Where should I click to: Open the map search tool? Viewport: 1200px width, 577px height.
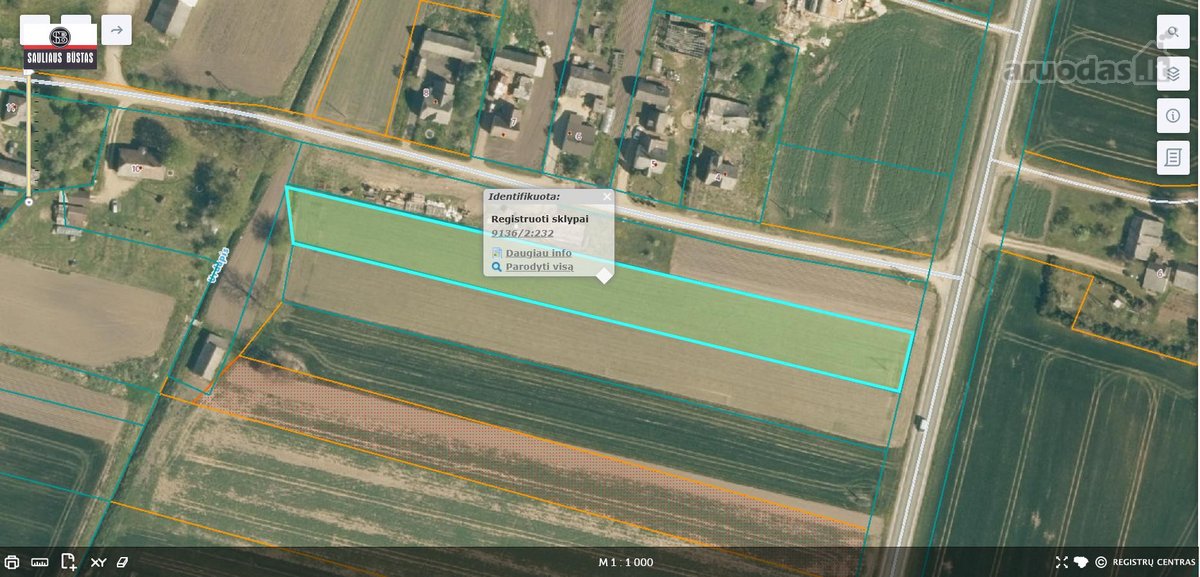1172,32
